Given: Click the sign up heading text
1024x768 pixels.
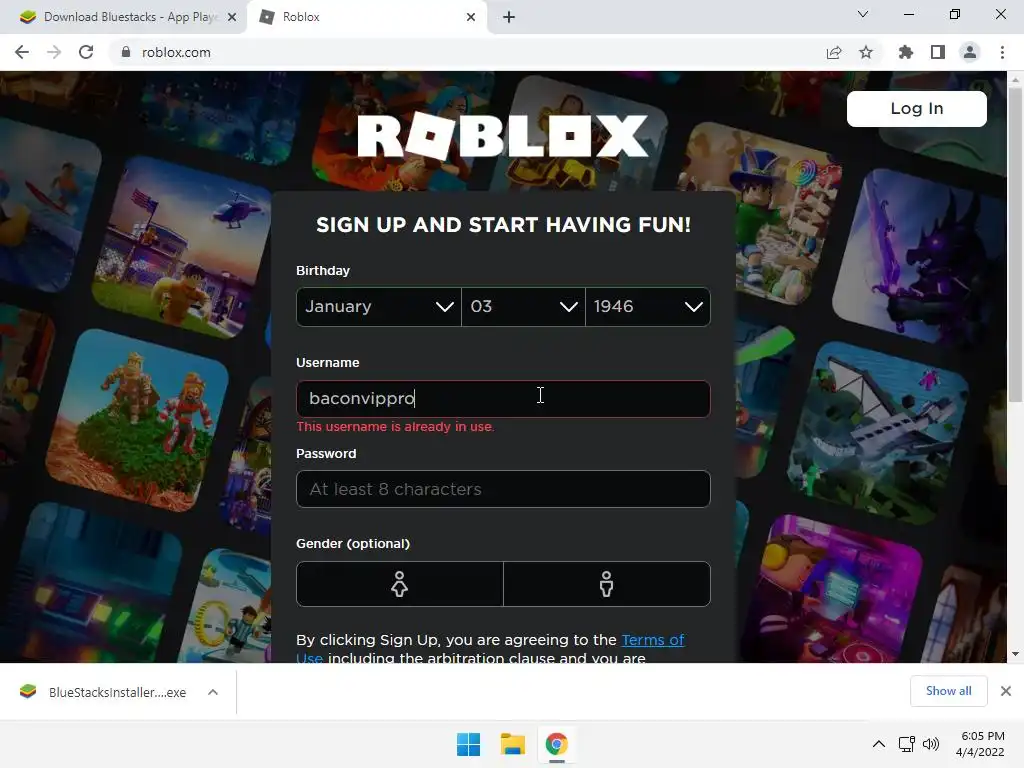Looking at the screenshot, I should [x=503, y=225].
